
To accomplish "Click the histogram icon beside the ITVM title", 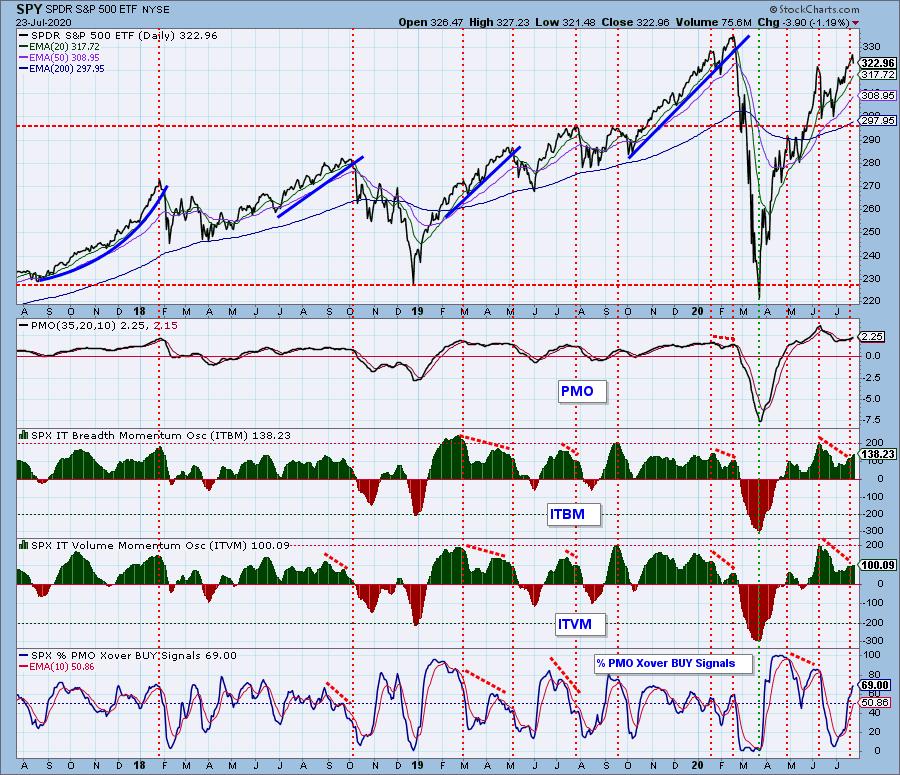I will (24, 545).
